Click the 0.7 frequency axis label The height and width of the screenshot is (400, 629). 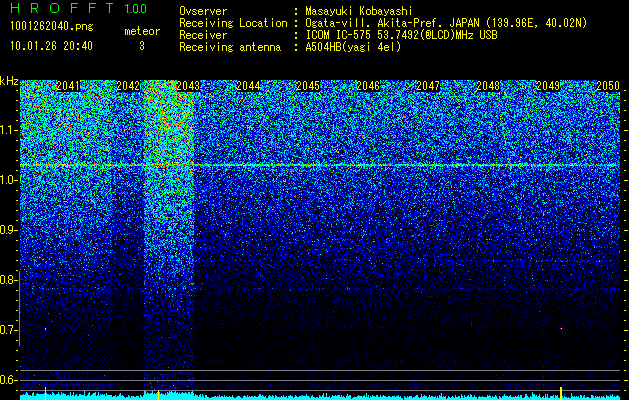(x=9, y=330)
